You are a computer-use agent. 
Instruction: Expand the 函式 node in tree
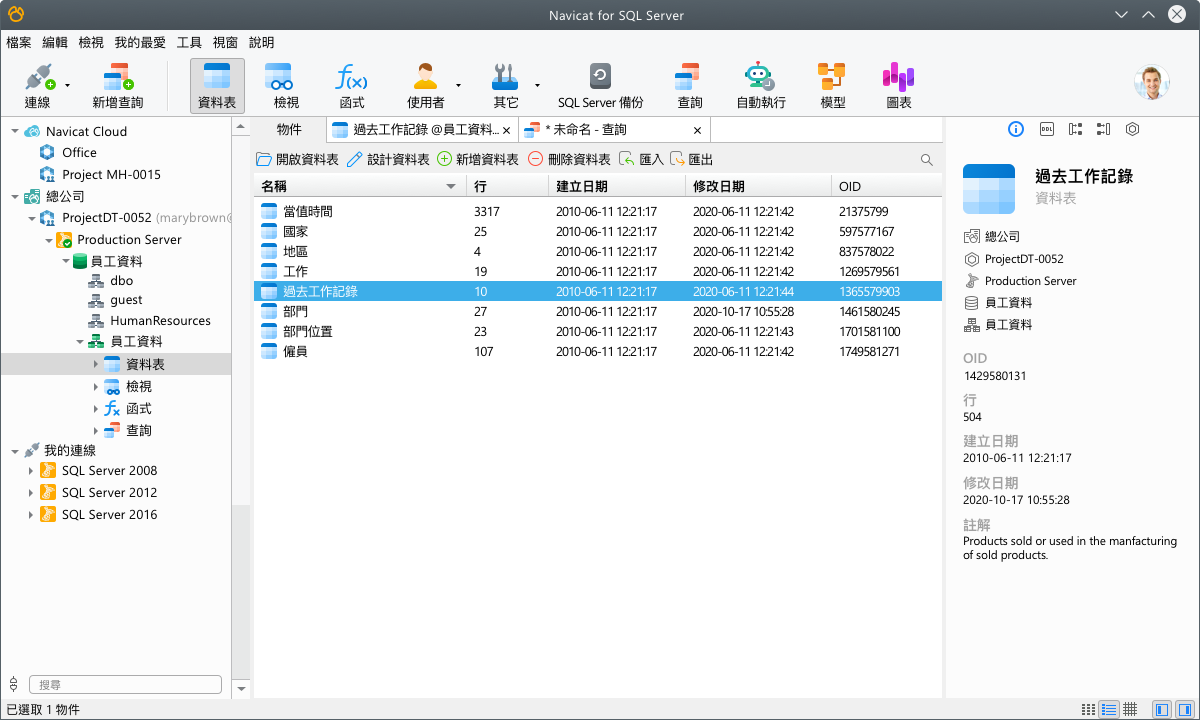(96, 409)
